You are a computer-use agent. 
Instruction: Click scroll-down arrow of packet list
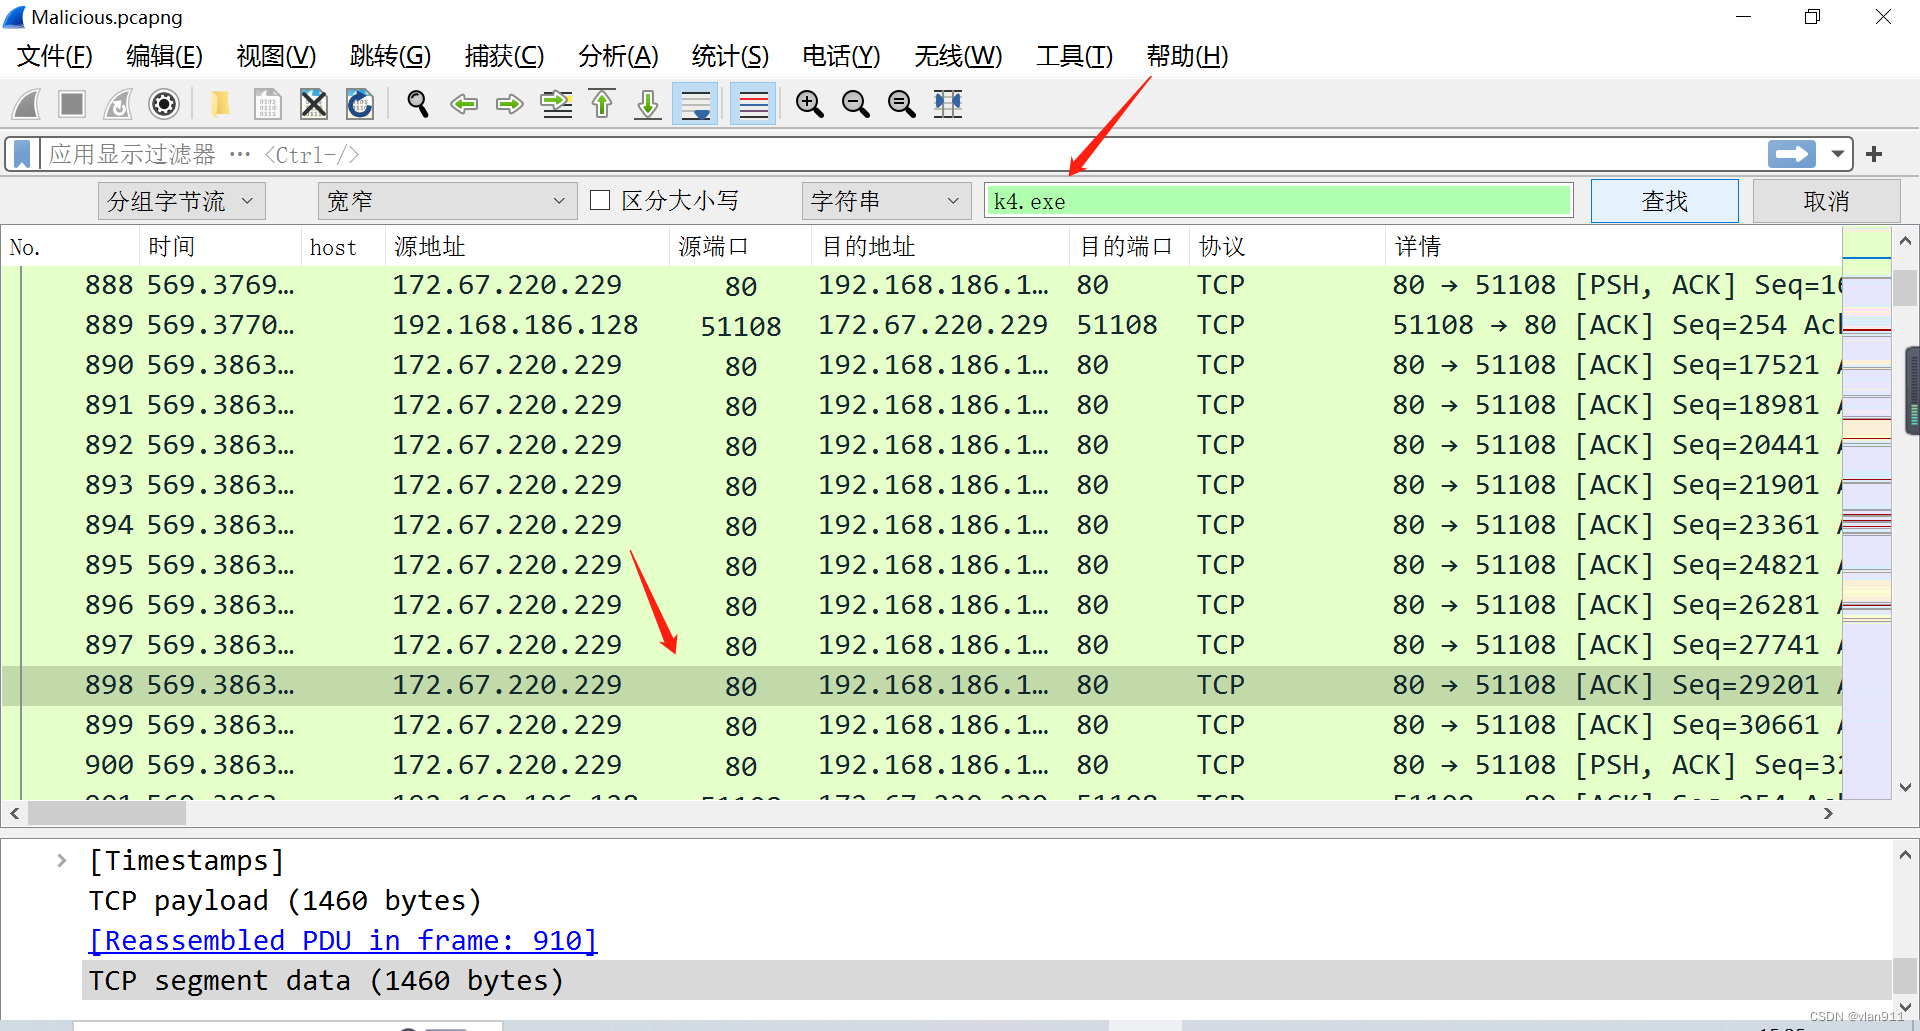(x=1905, y=787)
